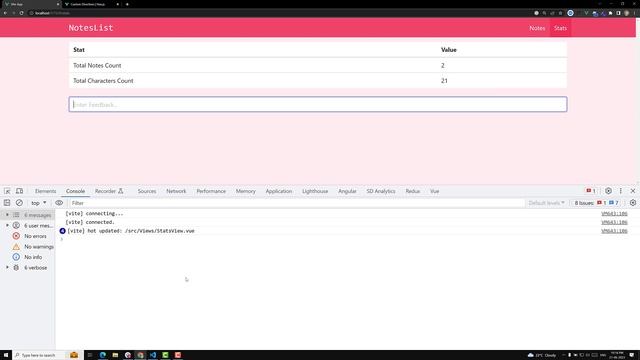
Task: Open source link of hot updated message
Action: point(614,231)
